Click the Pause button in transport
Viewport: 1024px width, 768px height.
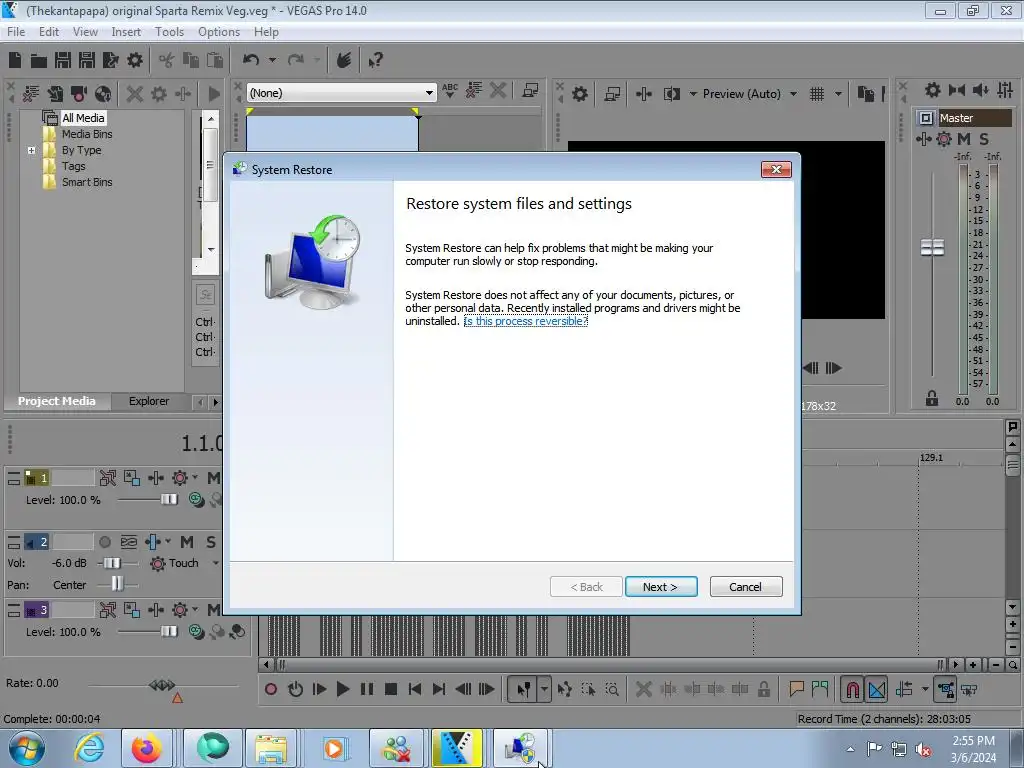point(367,689)
